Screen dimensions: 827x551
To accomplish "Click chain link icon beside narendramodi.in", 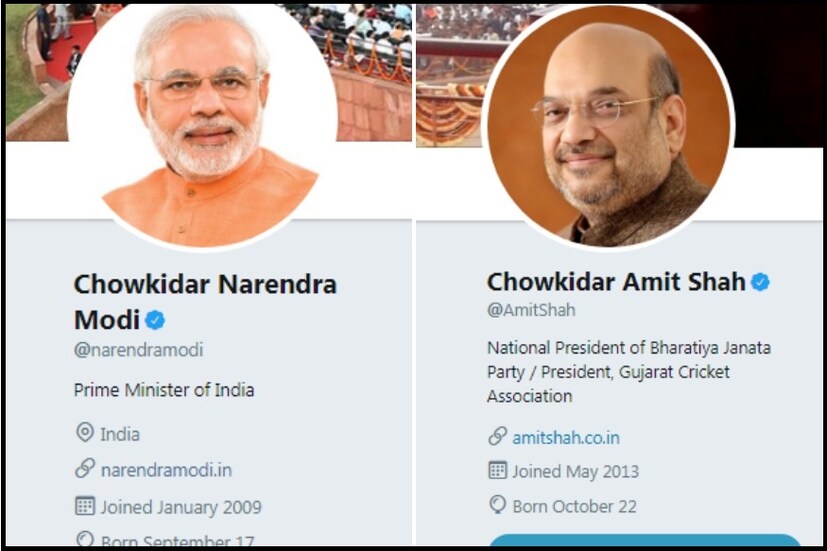I will (84, 469).
